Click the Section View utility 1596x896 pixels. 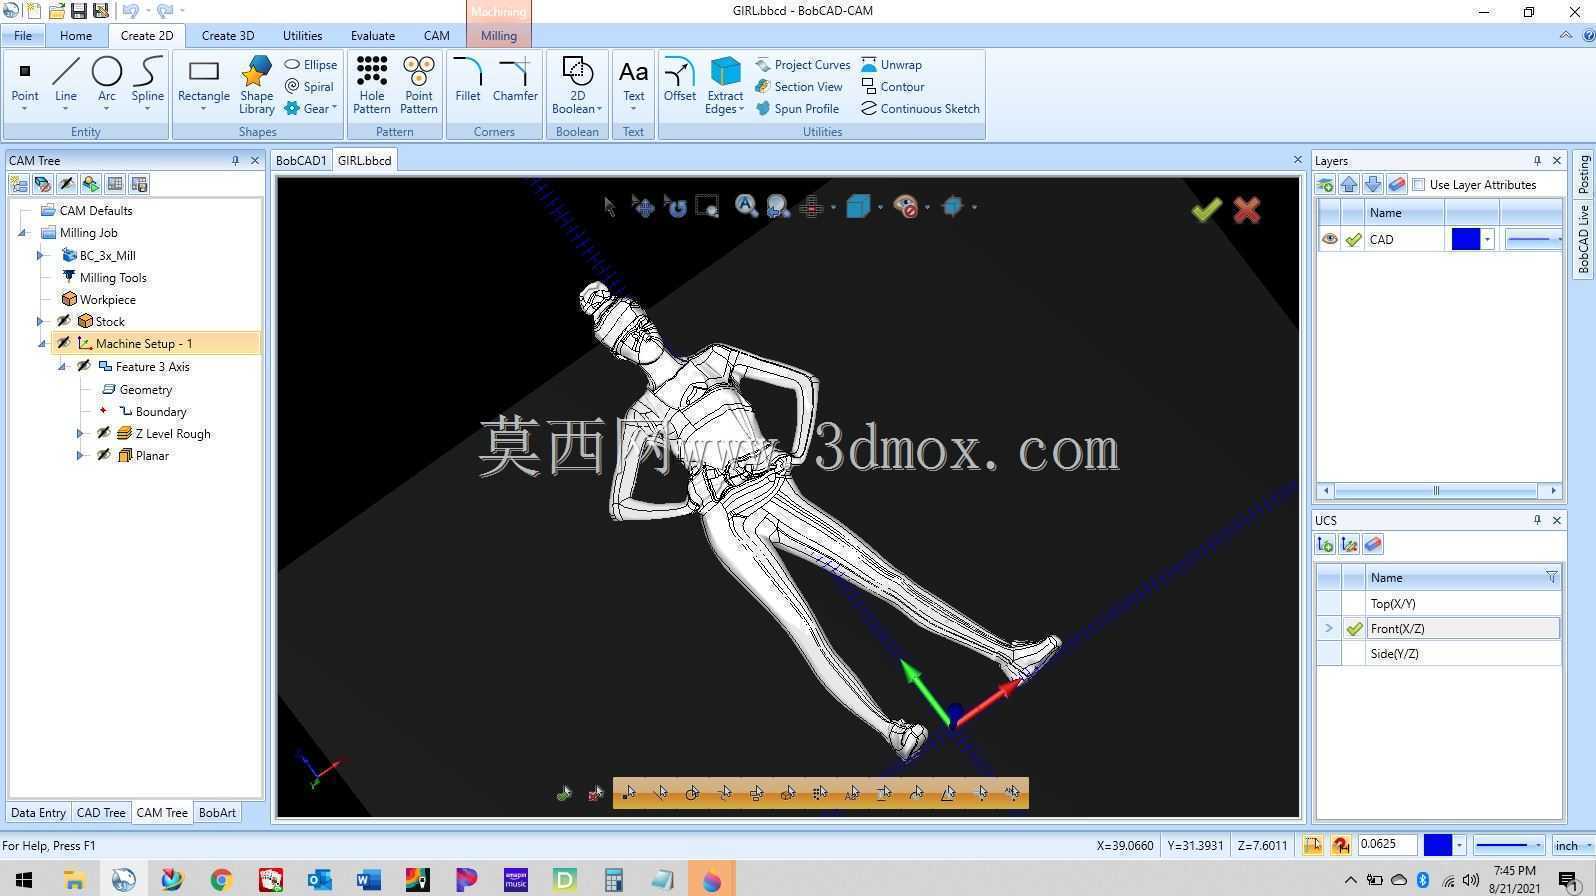pyautogui.click(x=799, y=87)
